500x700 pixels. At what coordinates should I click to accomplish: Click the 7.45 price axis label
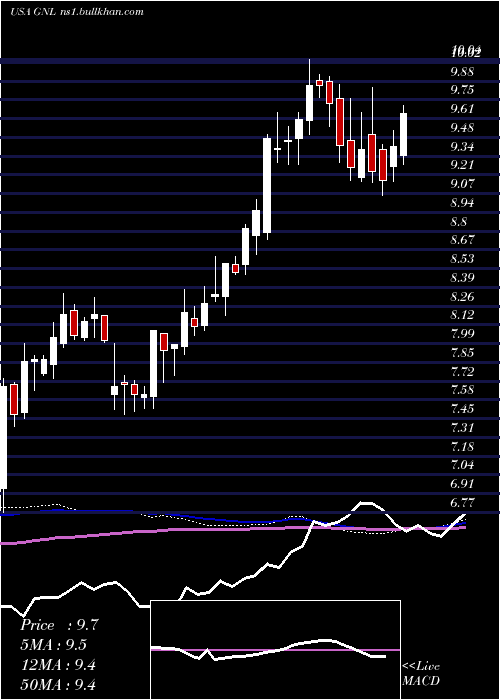point(464,409)
